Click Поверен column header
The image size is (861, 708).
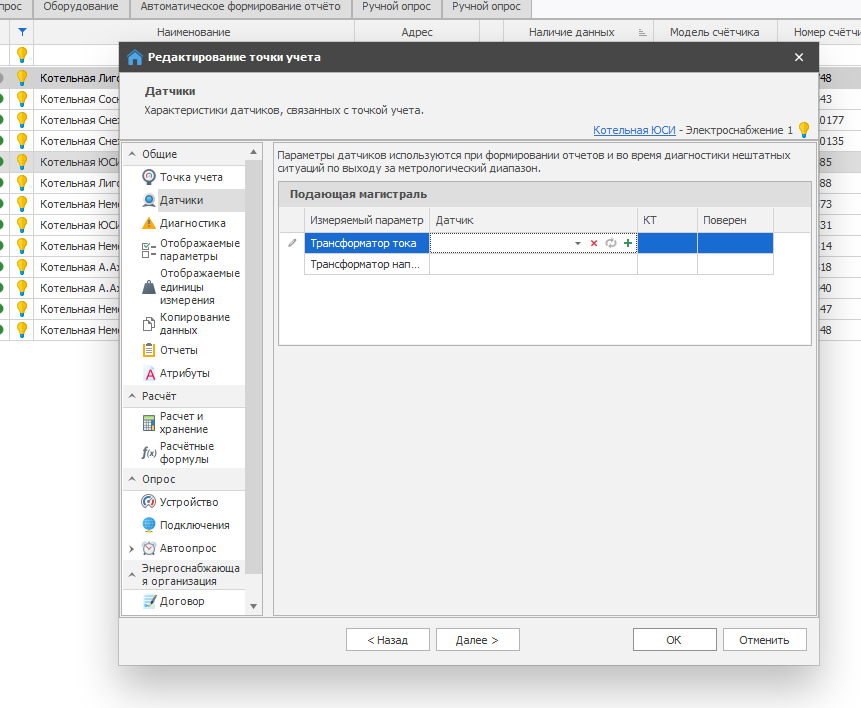(735, 220)
